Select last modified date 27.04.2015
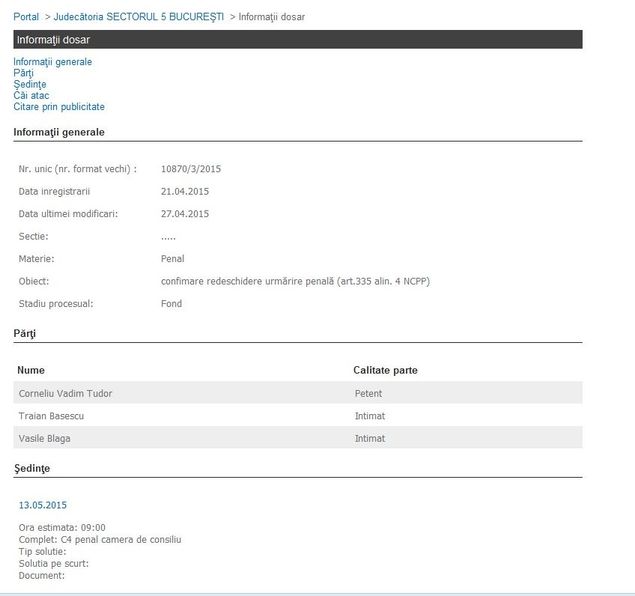Screen dimensions: 635x596 (185, 214)
